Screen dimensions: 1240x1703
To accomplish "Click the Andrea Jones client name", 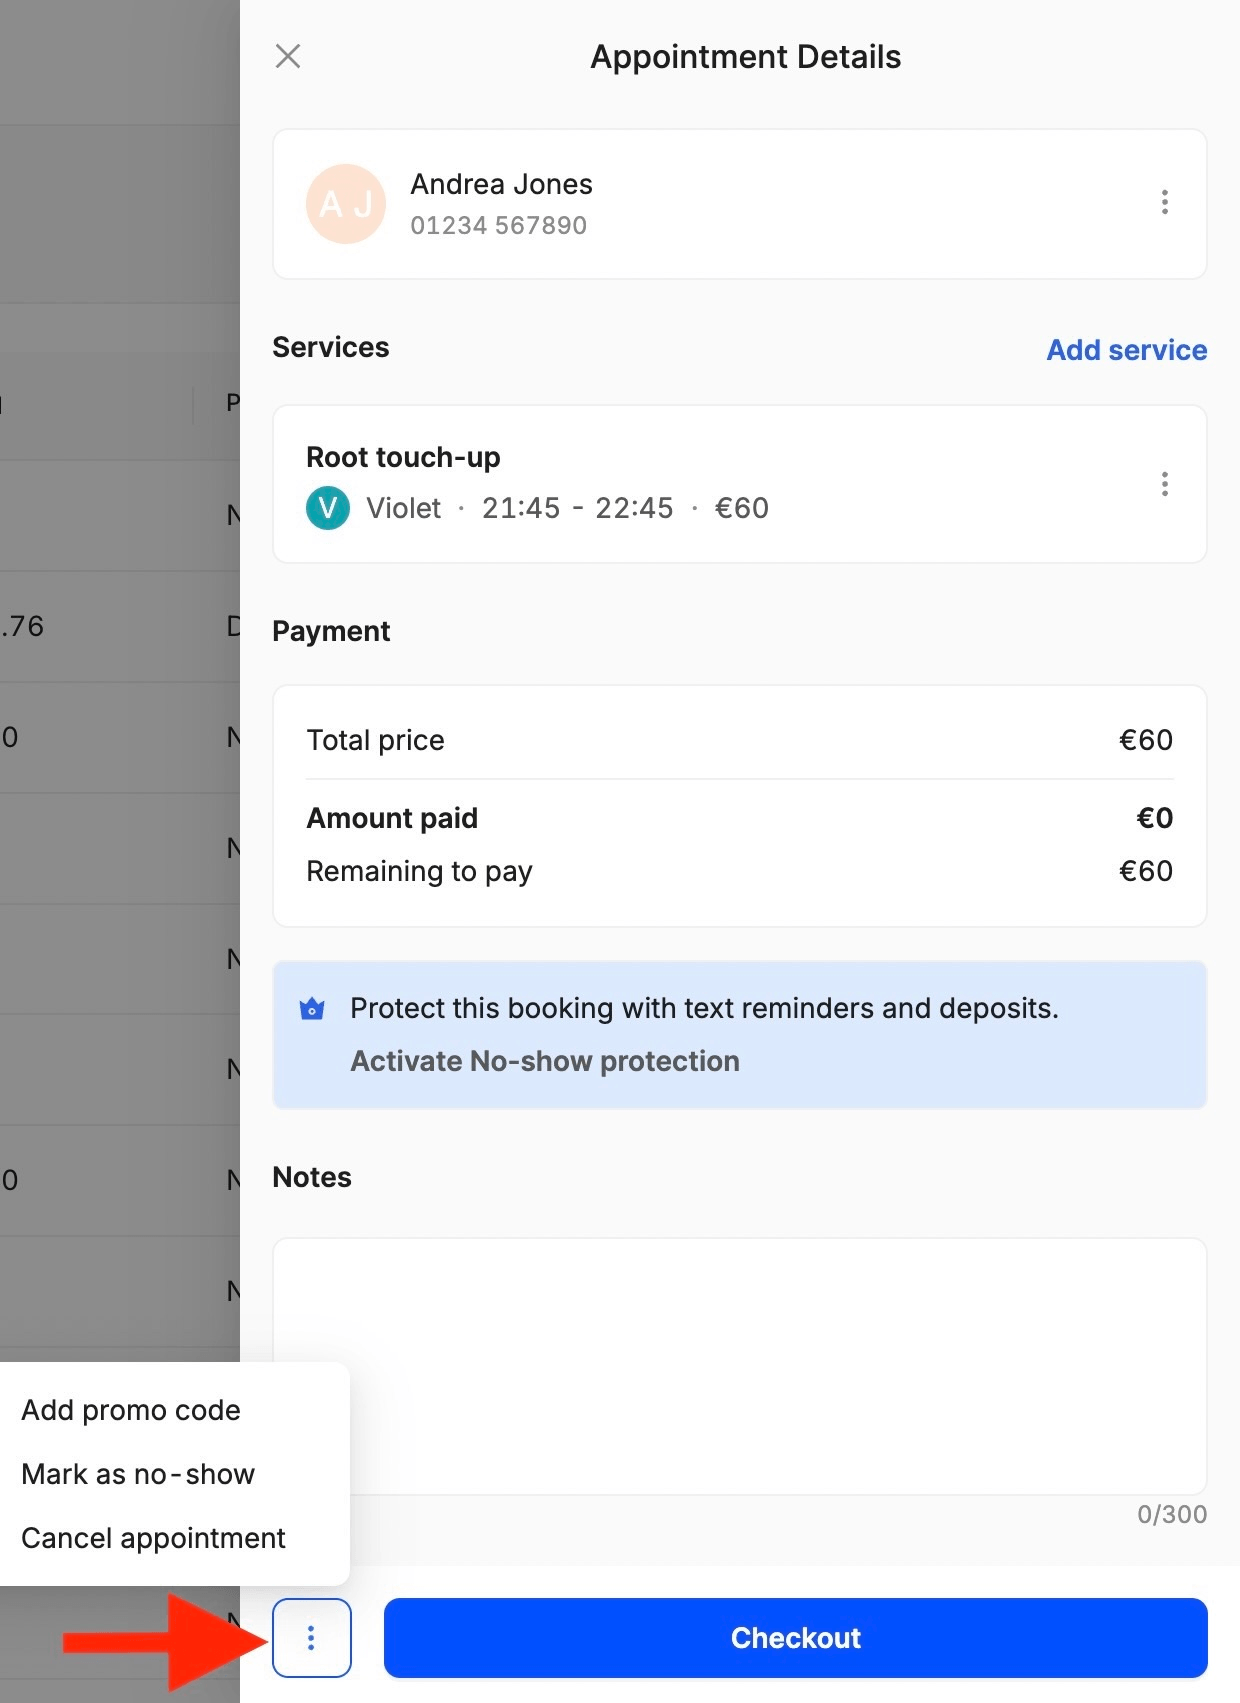I will pyautogui.click(x=501, y=184).
